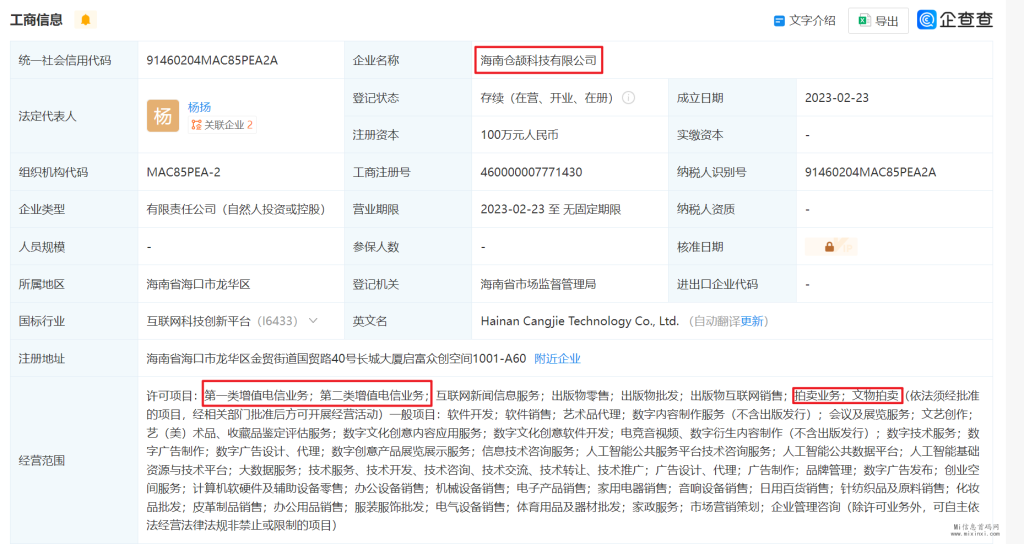Click the 杨 avatar thumbnail
Viewport: 1024px width, 544px height.
tap(163, 116)
